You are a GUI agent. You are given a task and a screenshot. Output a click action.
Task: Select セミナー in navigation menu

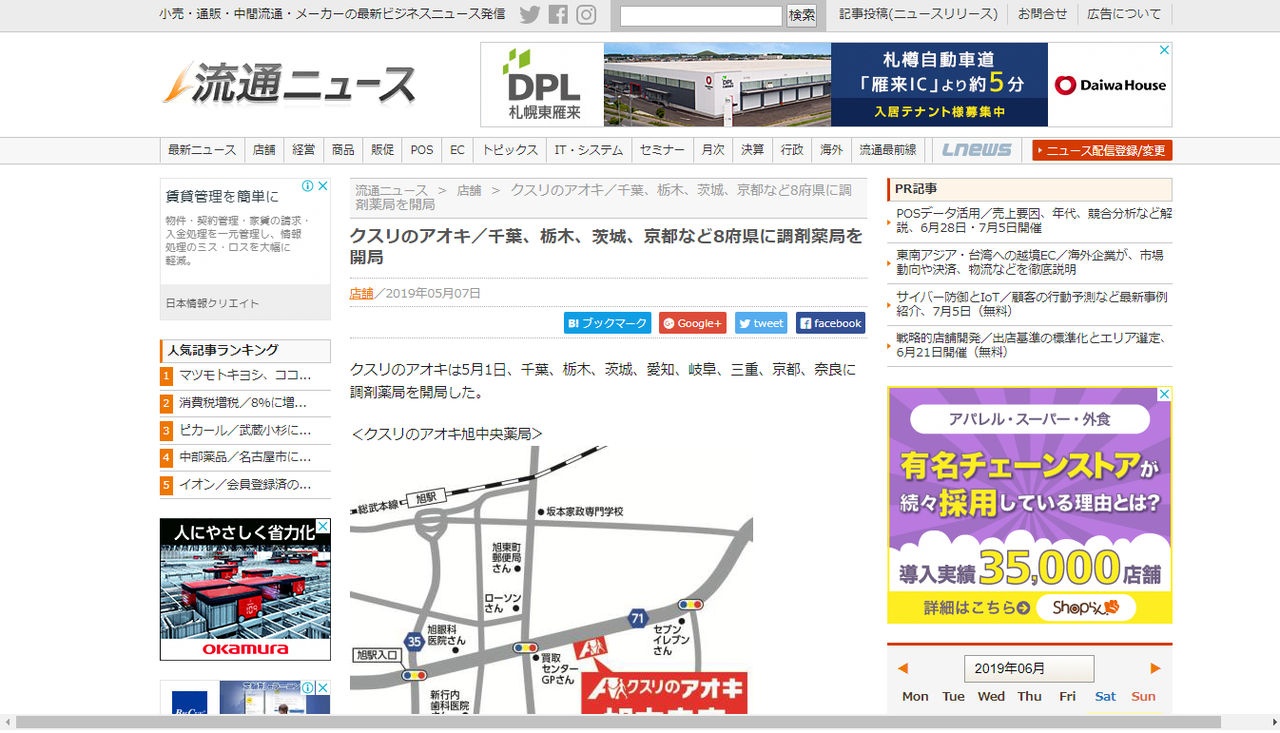(x=662, y=150)
